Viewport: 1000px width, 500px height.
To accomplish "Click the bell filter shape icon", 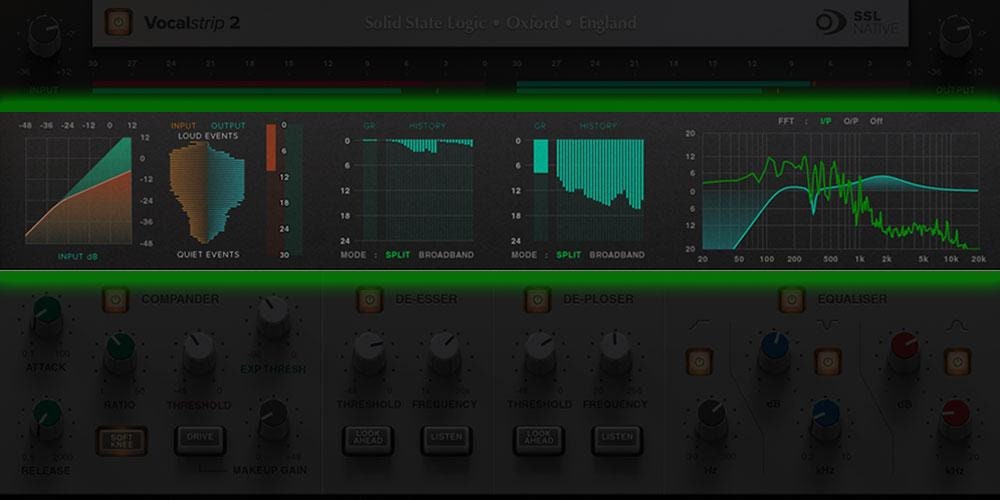I will (958, 326).
